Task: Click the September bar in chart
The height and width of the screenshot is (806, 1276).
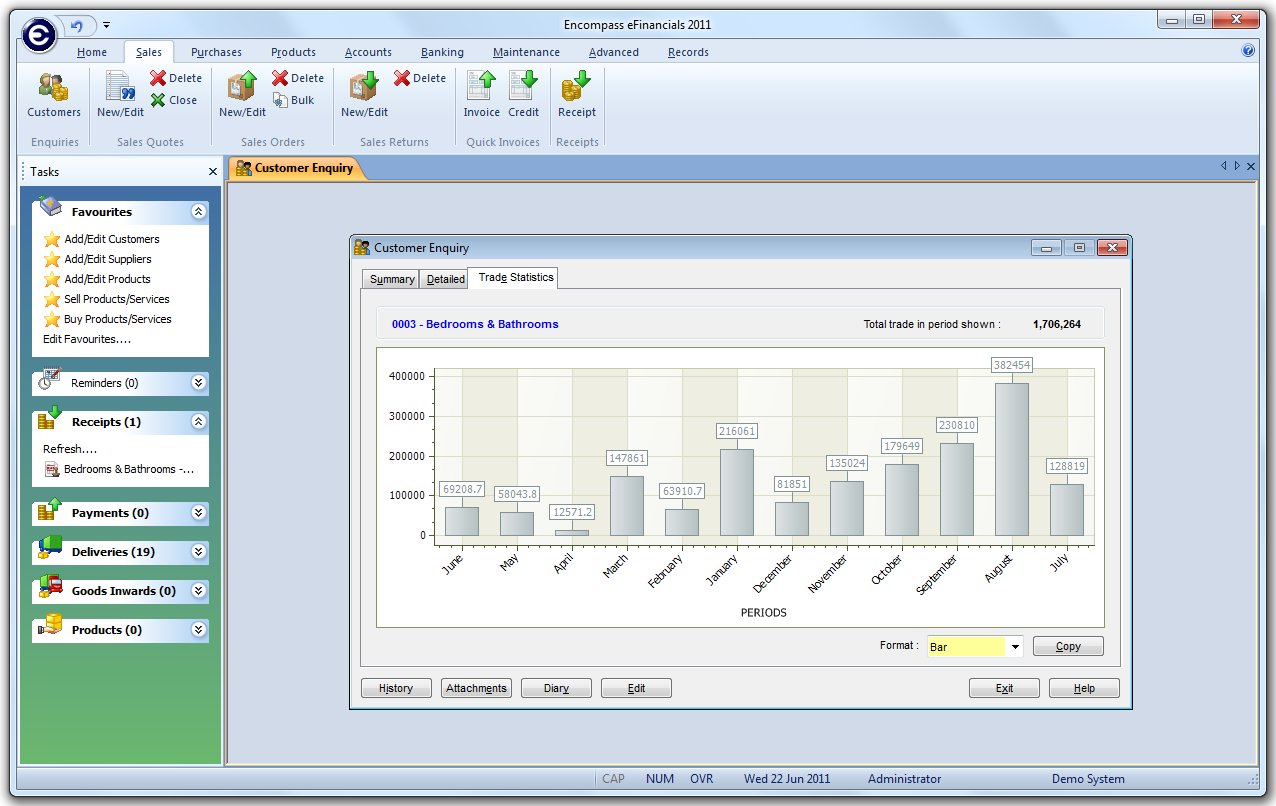Action: point(956,489)
